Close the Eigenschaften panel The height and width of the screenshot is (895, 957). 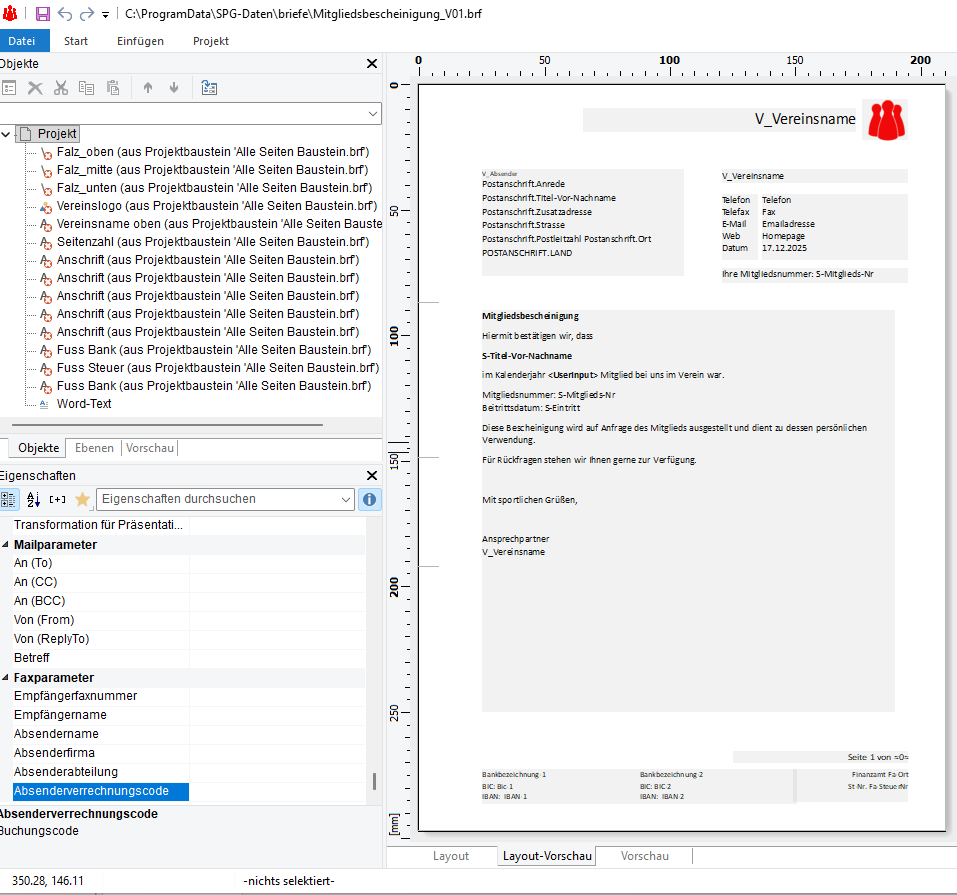pos(372,476)
